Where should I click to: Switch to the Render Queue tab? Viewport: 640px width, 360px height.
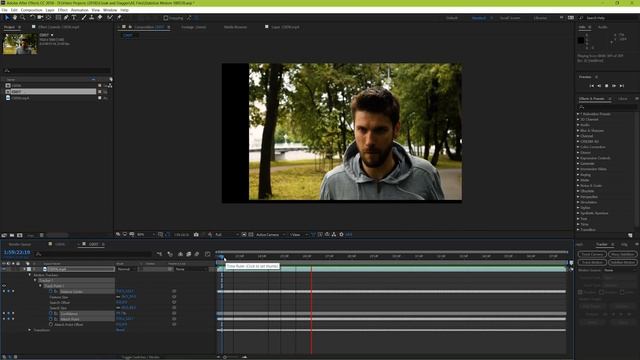tap(20, 244)
